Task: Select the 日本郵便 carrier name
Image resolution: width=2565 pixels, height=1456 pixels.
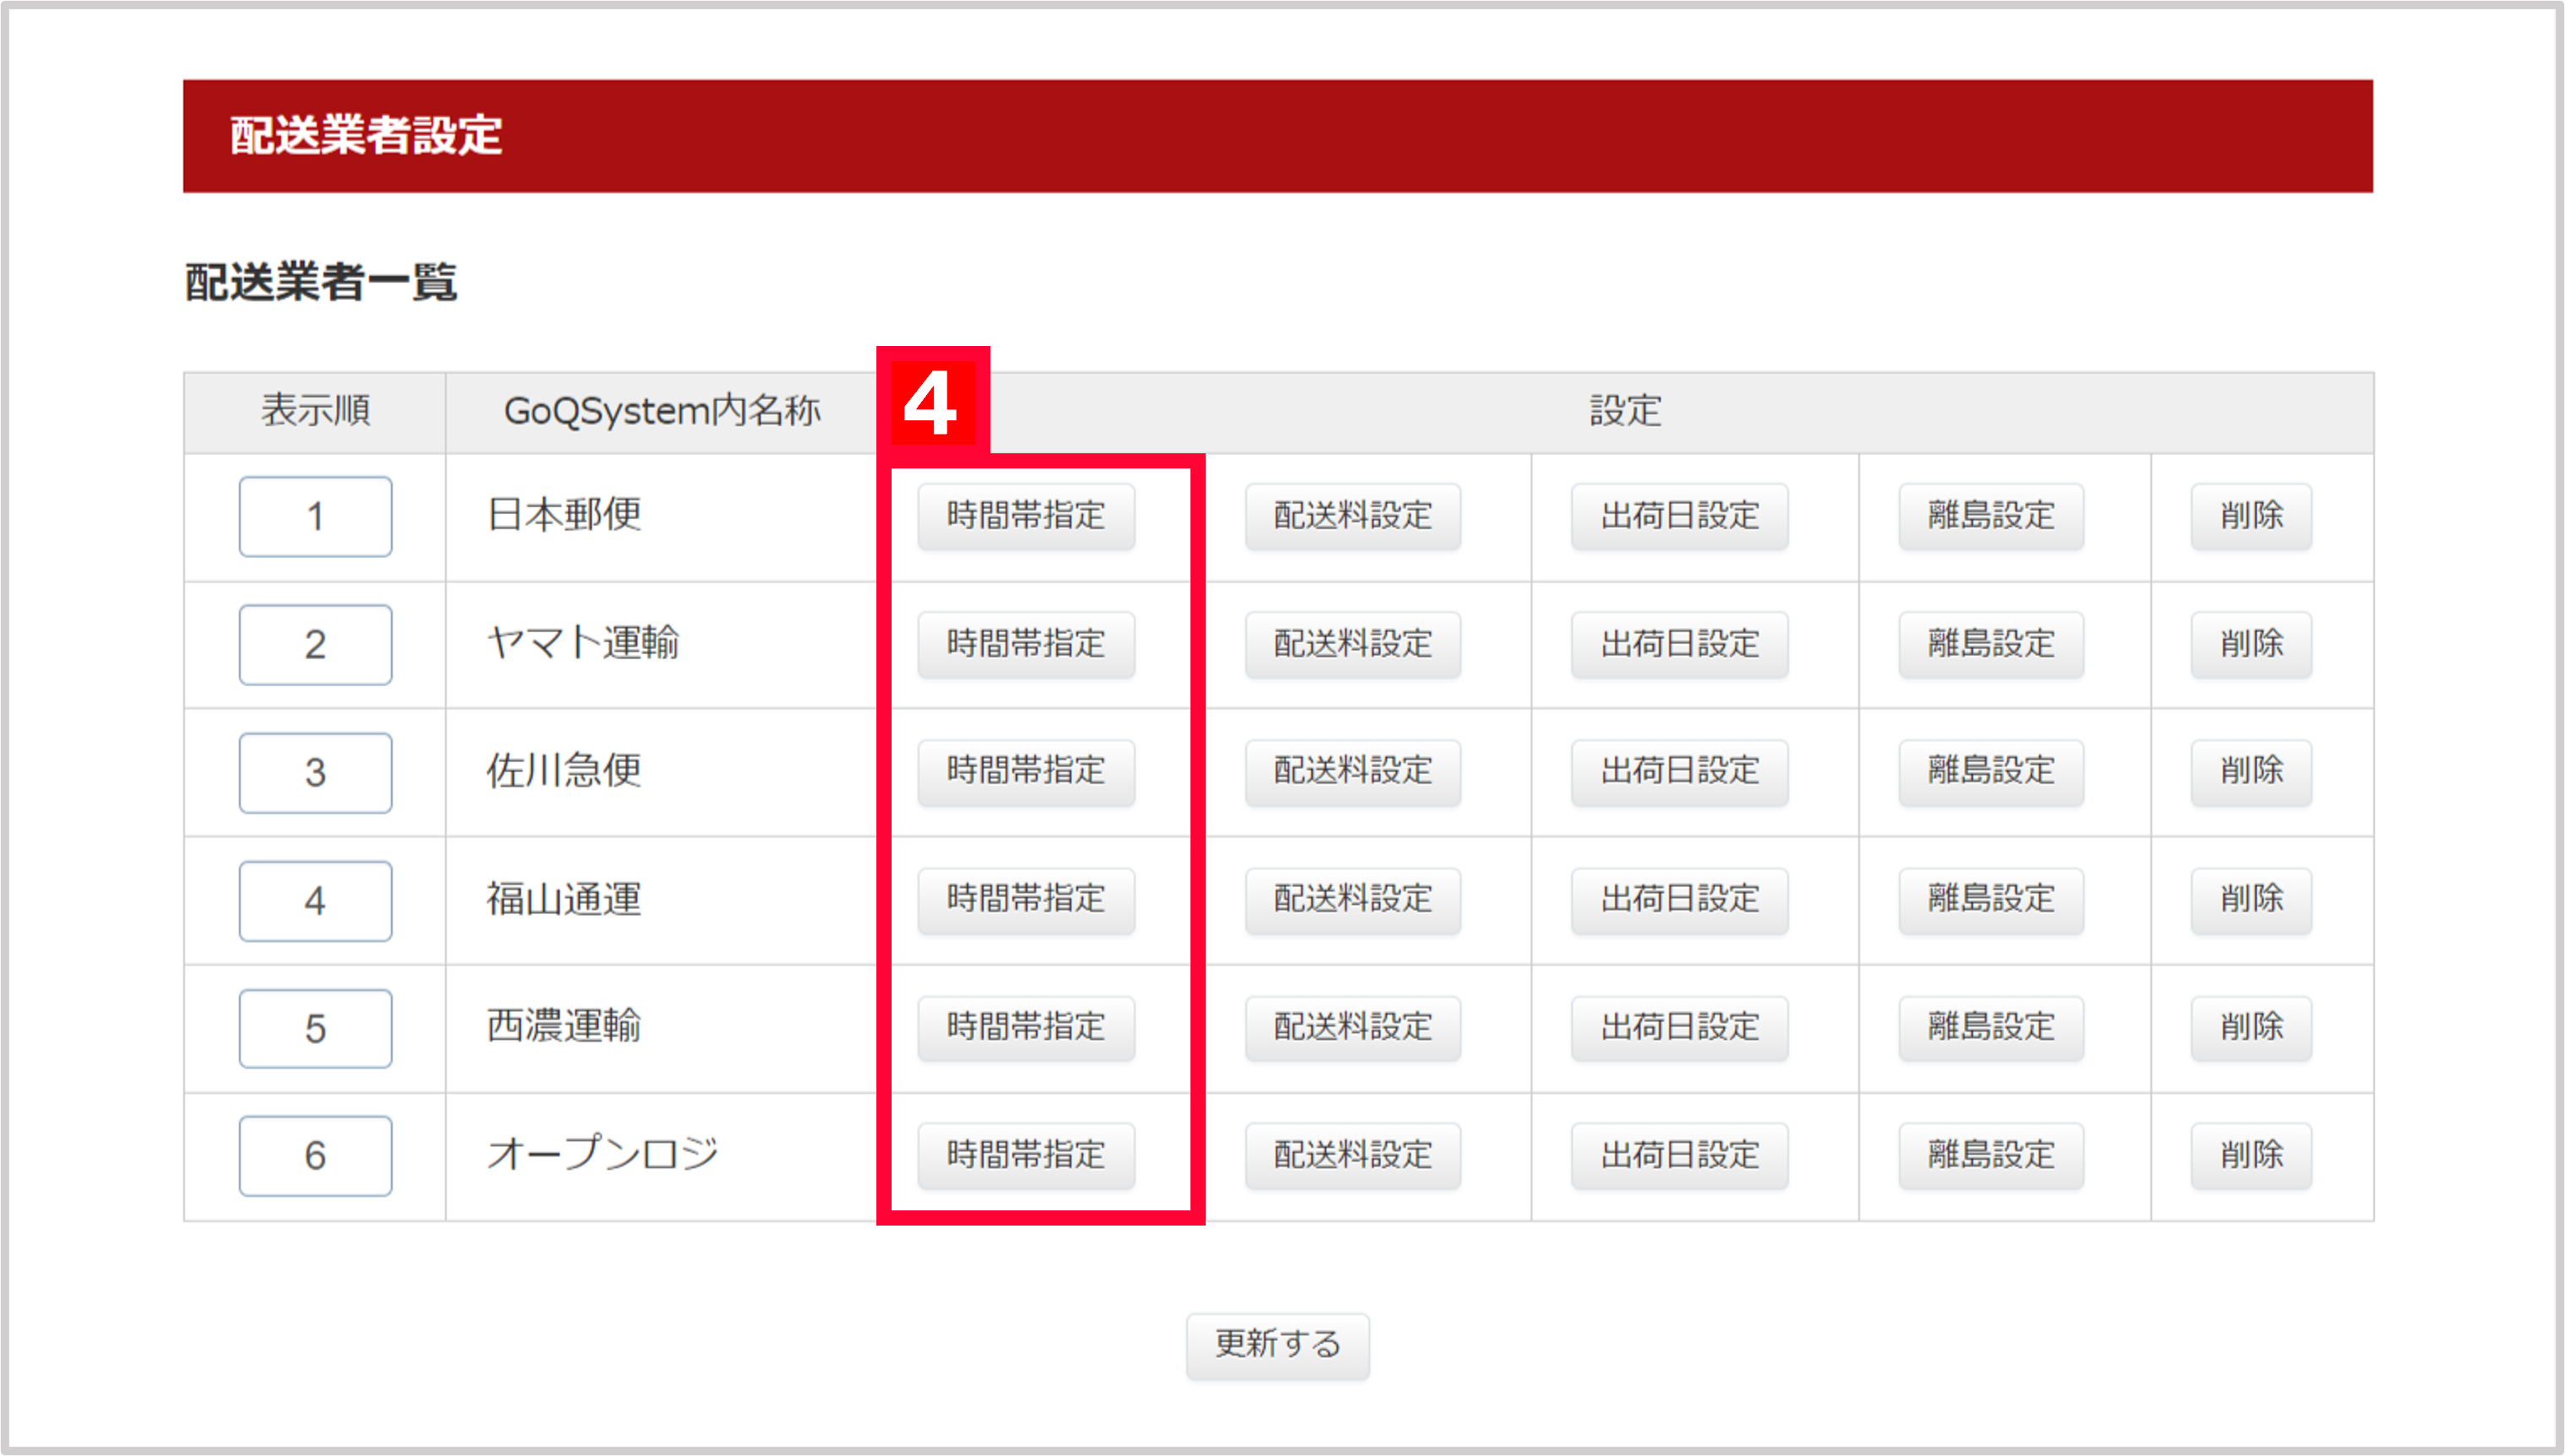Action: tap(564, 515)
